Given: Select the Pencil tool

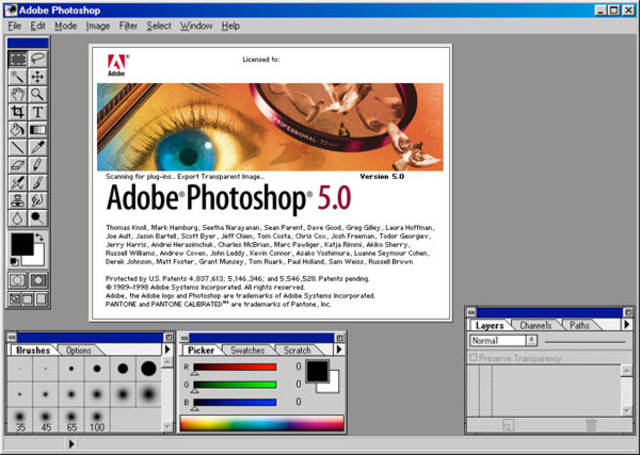Looking at the screenshot, I should point(38,165).
